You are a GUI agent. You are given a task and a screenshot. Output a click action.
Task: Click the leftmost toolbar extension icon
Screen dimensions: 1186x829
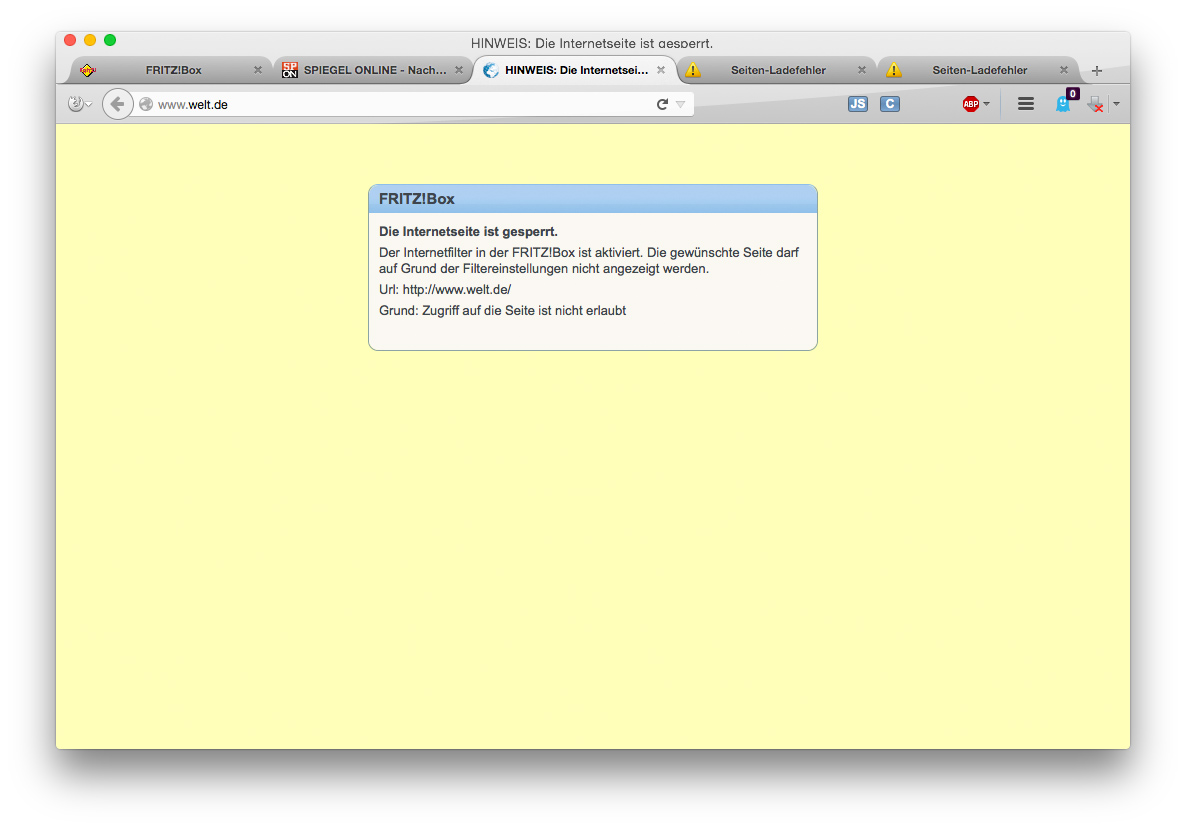[75, 104]
